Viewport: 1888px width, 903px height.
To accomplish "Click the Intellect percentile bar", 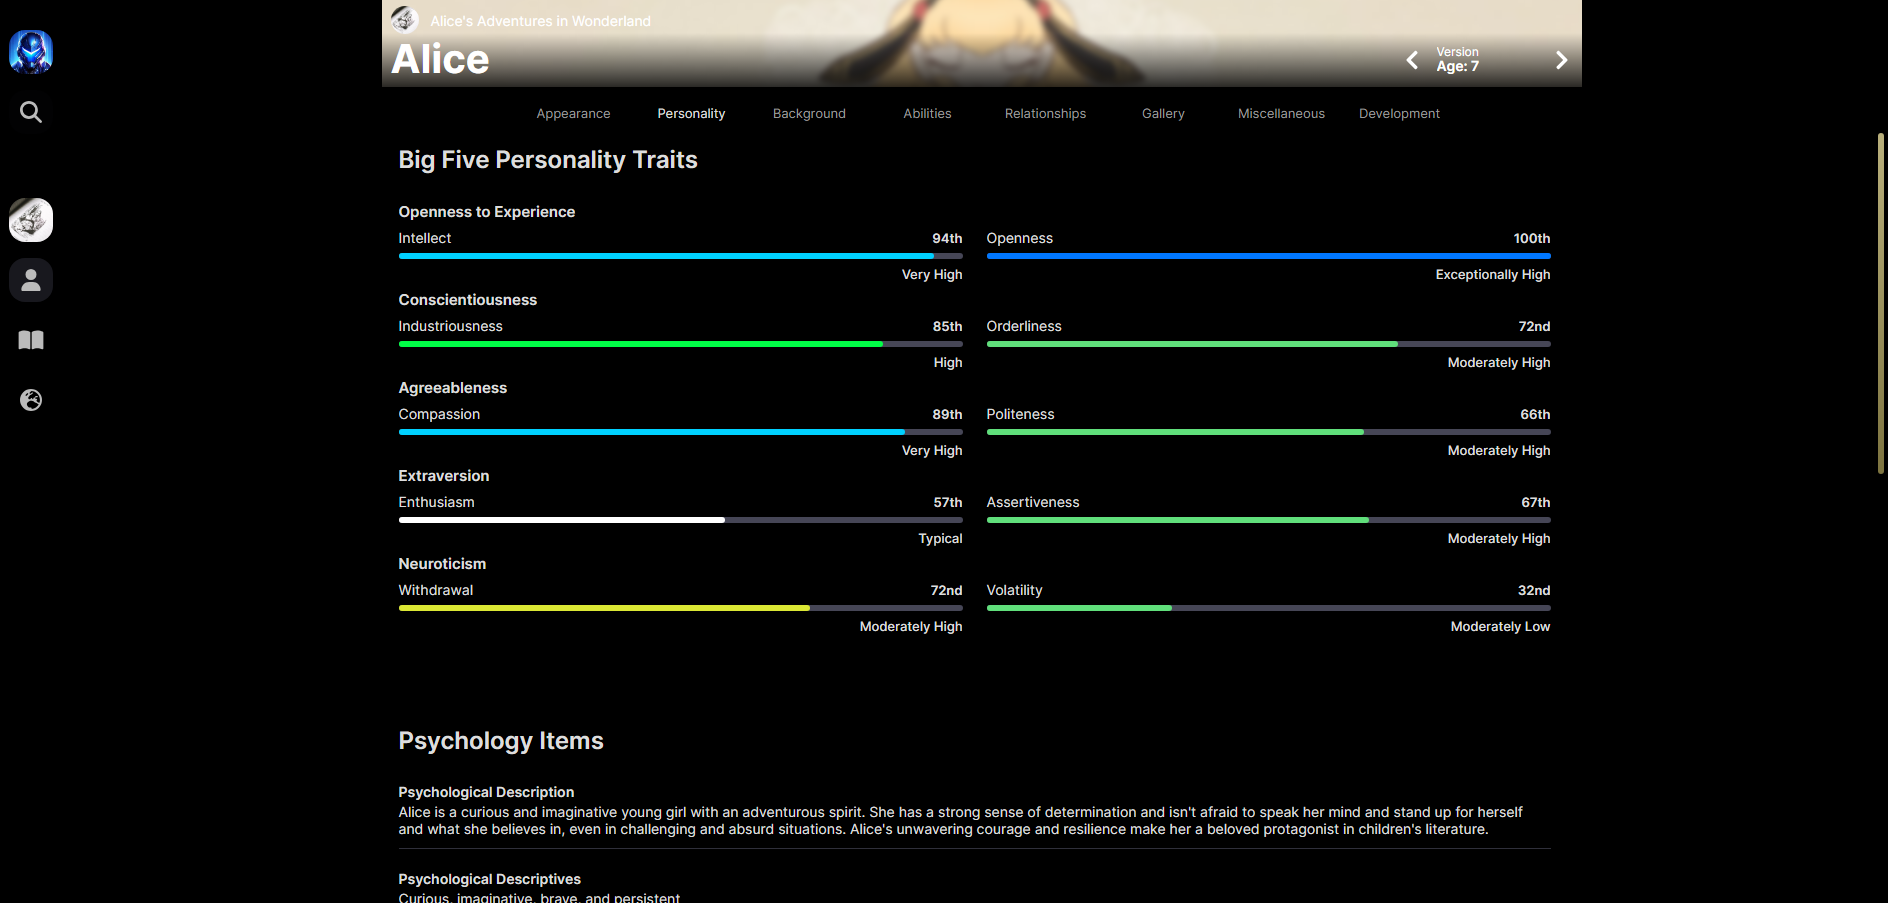I will pos(680,256).
